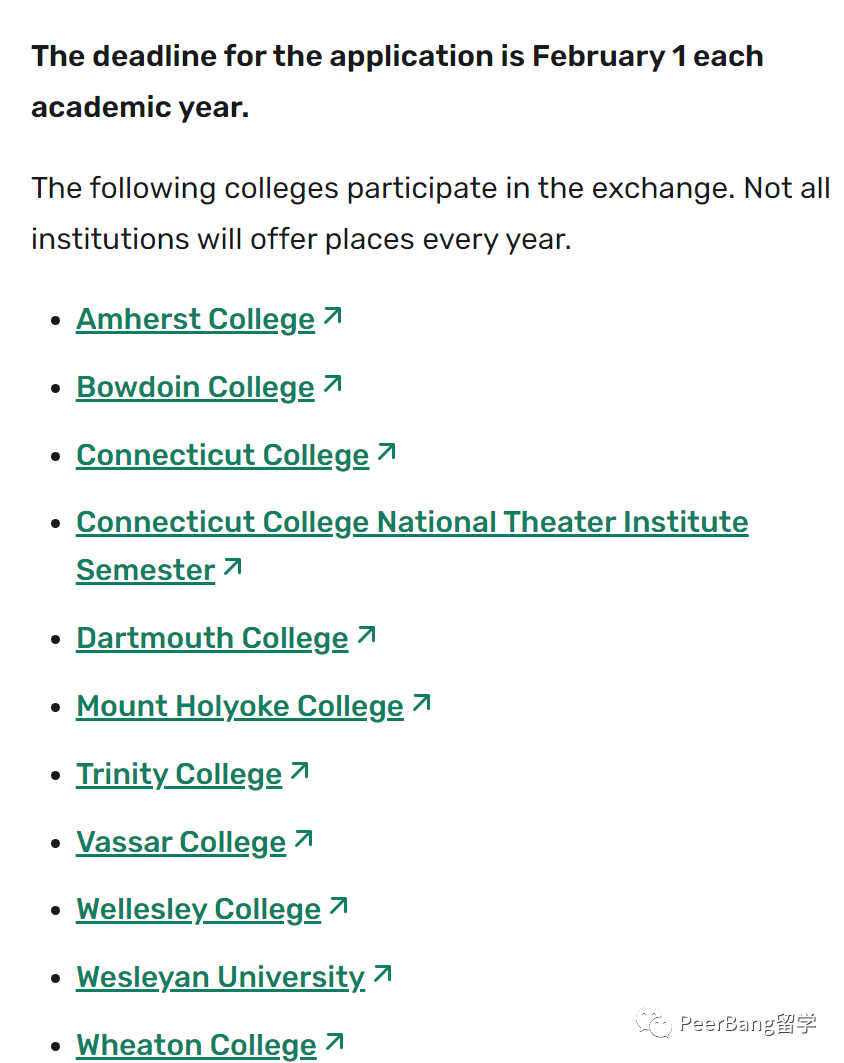Visit the Wellesley College link
Viewport: 844px width, 1063px height.
point(199,909)
